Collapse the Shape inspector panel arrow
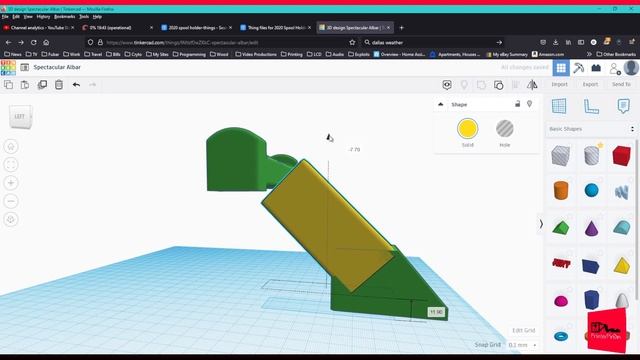The height and width of the screenshot is (360, 640). point(441,104)
